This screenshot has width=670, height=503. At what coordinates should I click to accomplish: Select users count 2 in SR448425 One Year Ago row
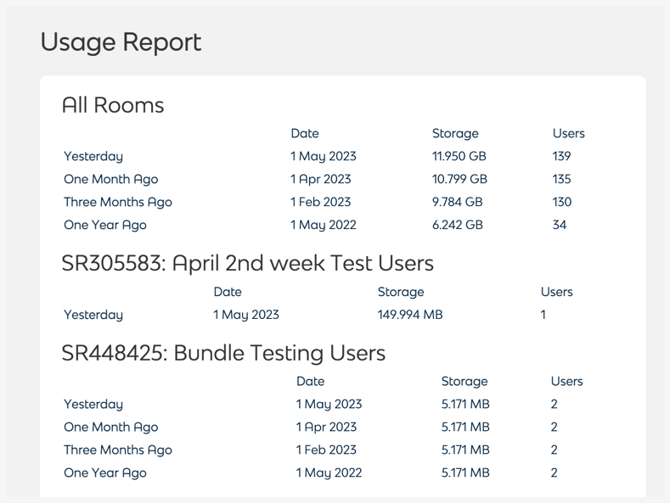pyautogui.click(x=554, y=473)
